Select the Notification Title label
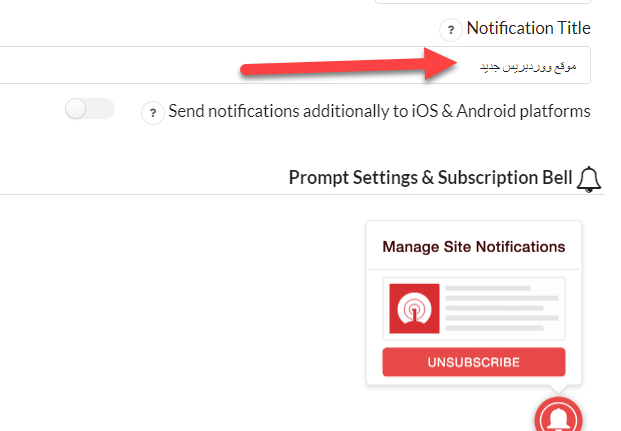This screenshot has width=621, height=431. tap(528, 28)
